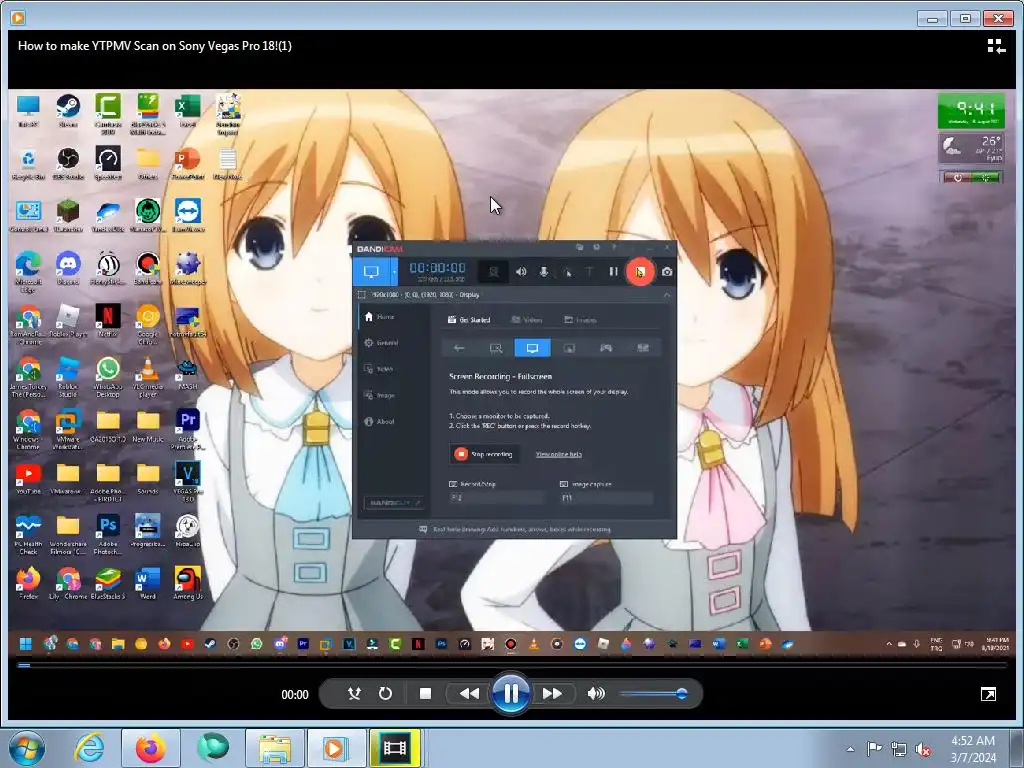Click the Steam desktop icon in the video
Image resolution: width=1024 pixels, height=768 pixels.
(68, 109)
